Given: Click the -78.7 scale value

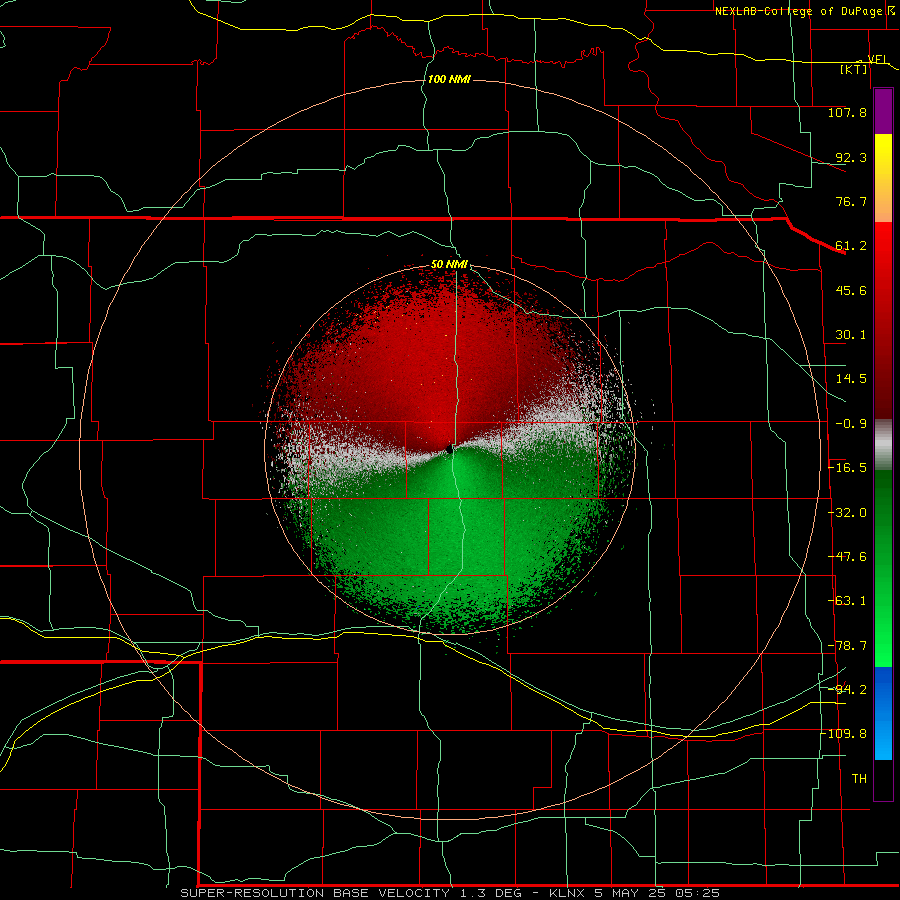Looking at the screenshot, I should tap(847, 646).
